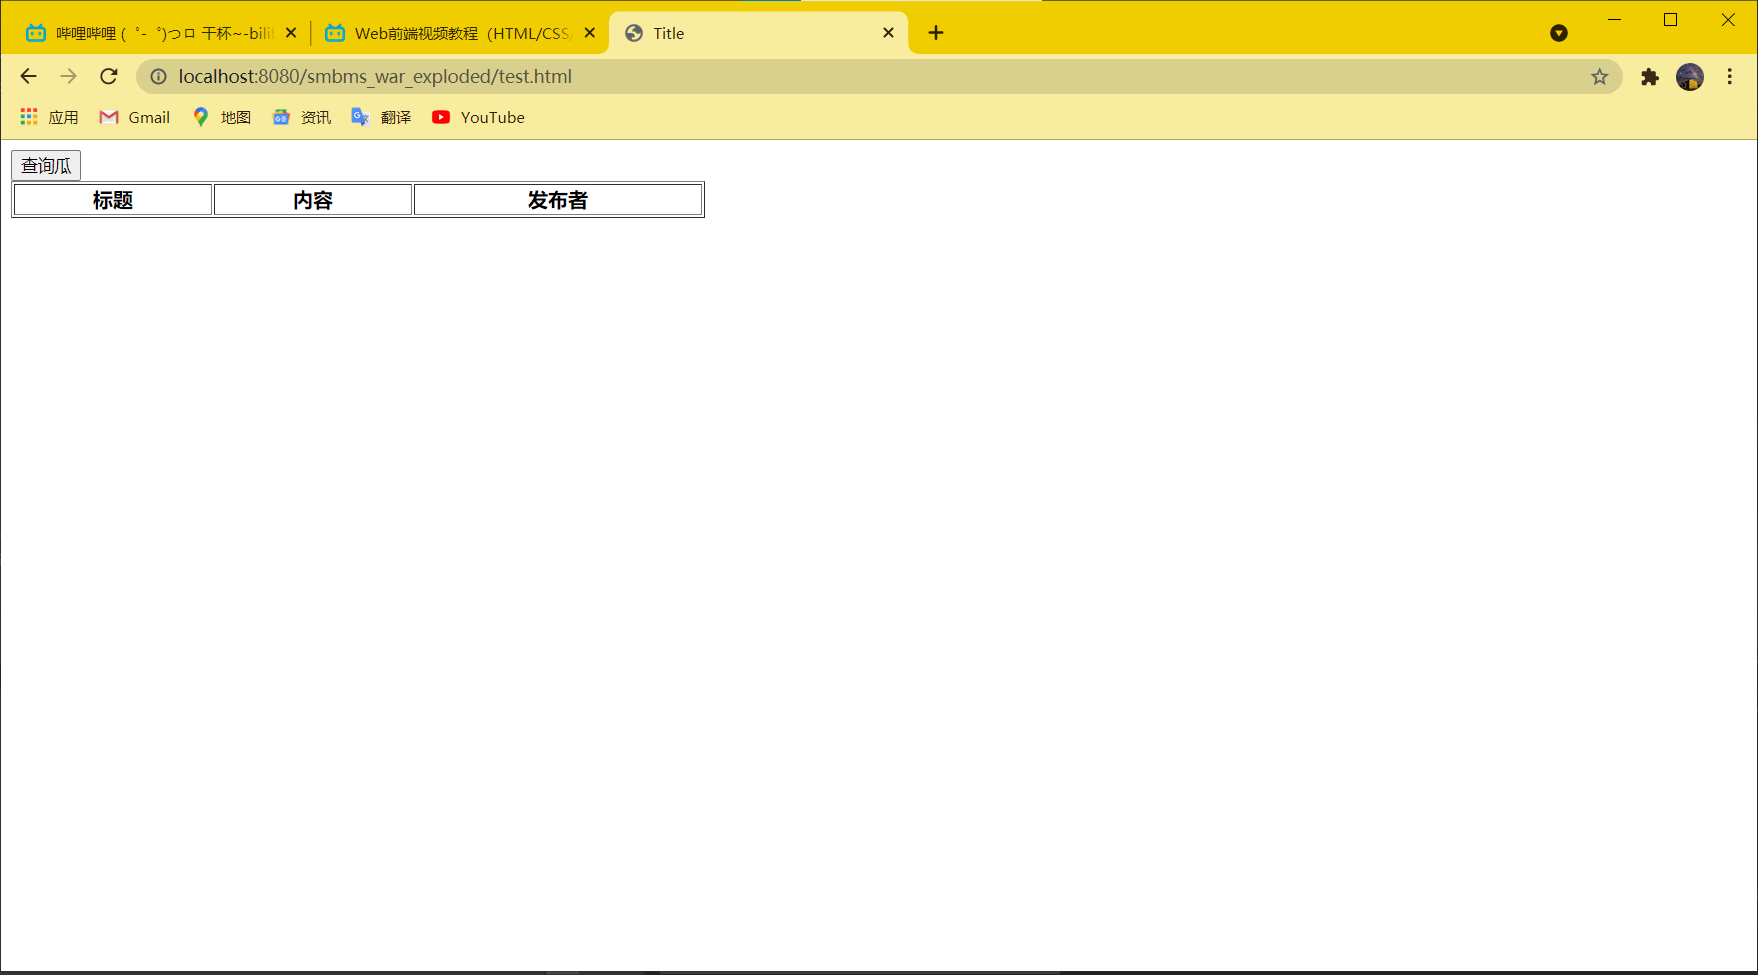
Task: Close the Title tab
Action: click(888, 33)
